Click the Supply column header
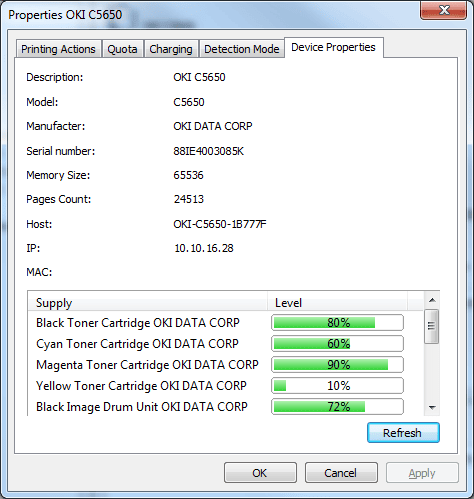 (148, 302)
